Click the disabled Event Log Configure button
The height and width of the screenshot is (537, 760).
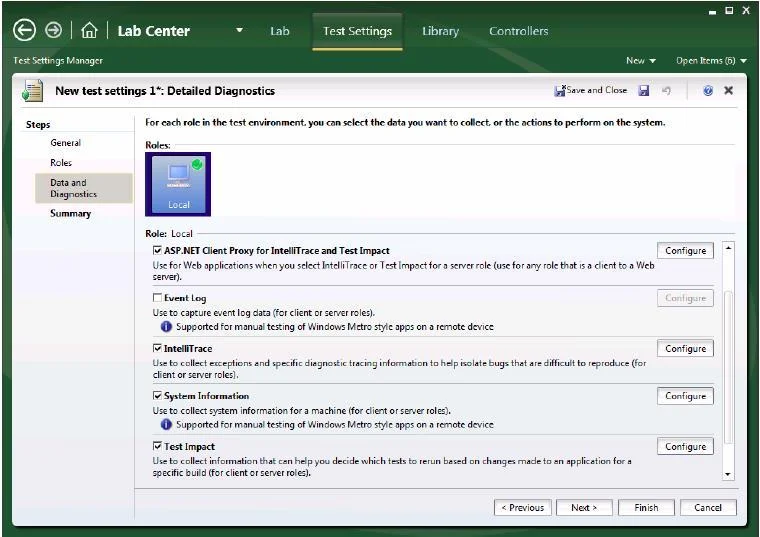pos(685,298)
